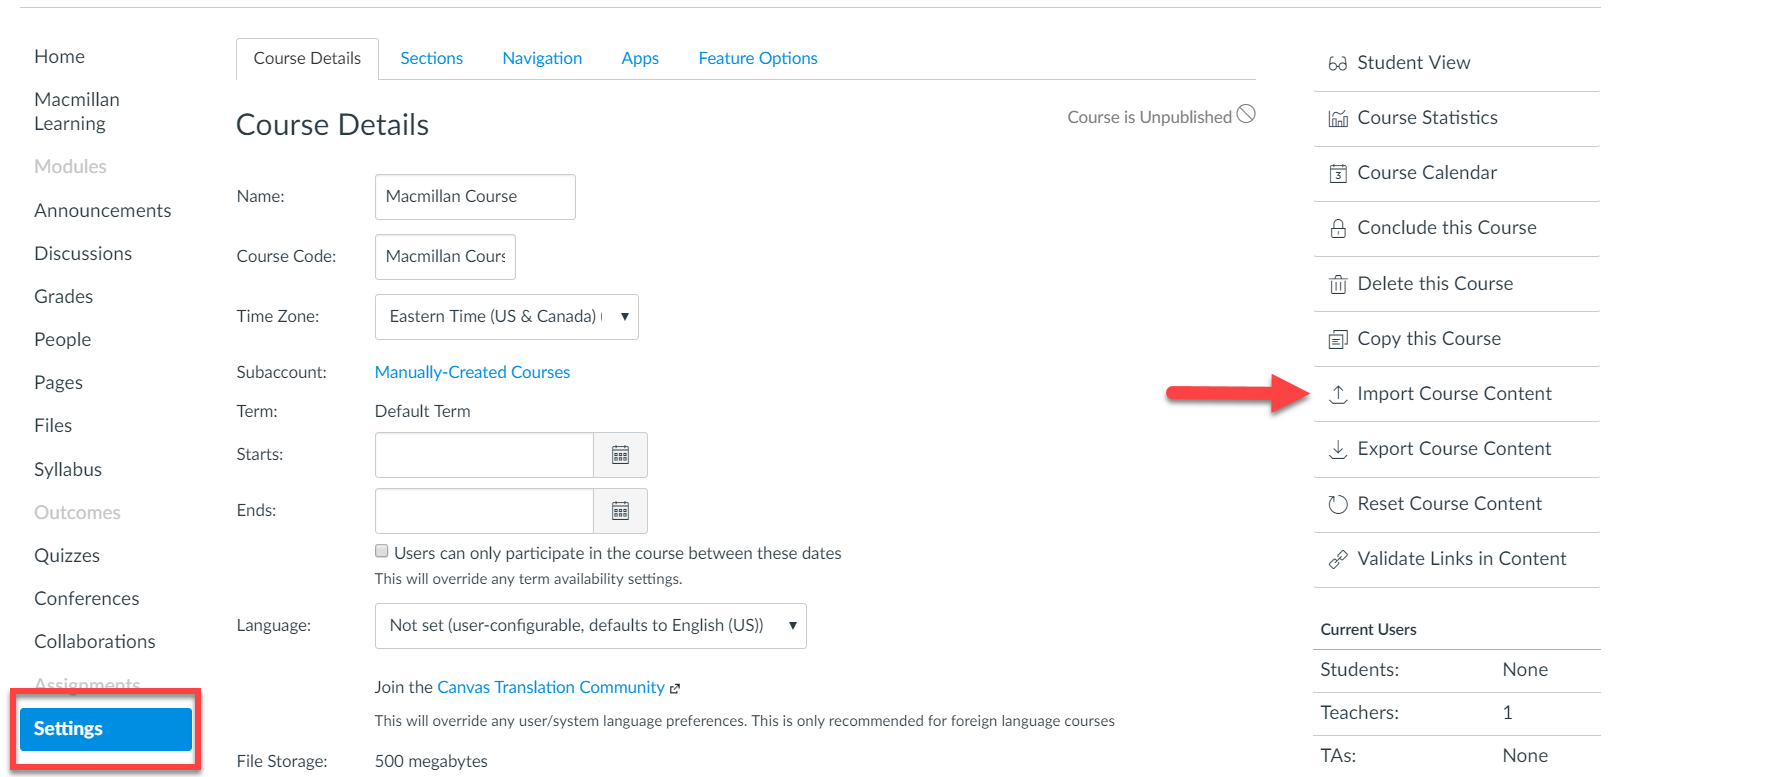Open the Time Zone dropdown

624,316
